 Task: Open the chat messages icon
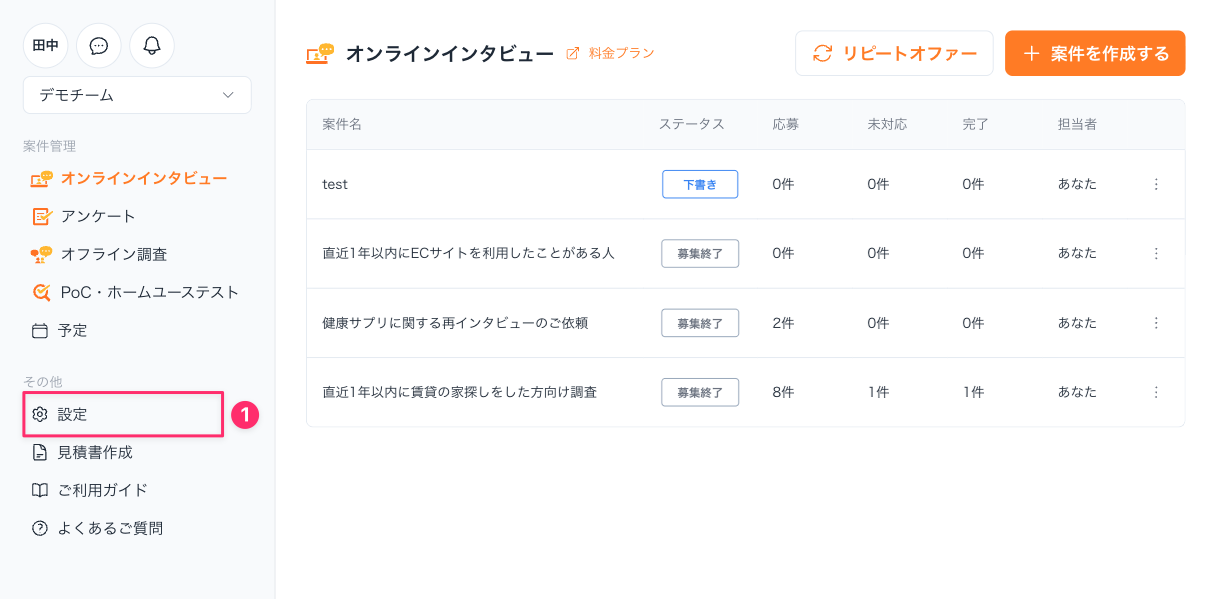coord(99,46)
